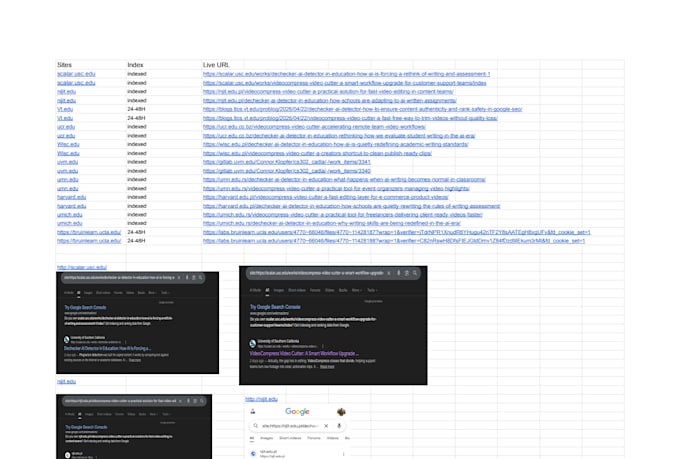Viewport: 680px width, 459px height.
Task: Open the ucr.edu.co.bz videocompress remote-team URL
Action: (x=314, y=127)
